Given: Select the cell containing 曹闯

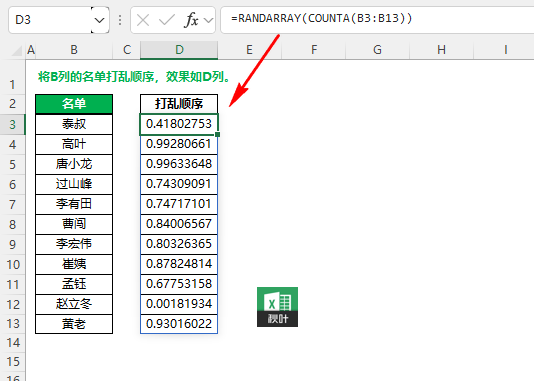Looking at the screenshot, I should [74, 224].
